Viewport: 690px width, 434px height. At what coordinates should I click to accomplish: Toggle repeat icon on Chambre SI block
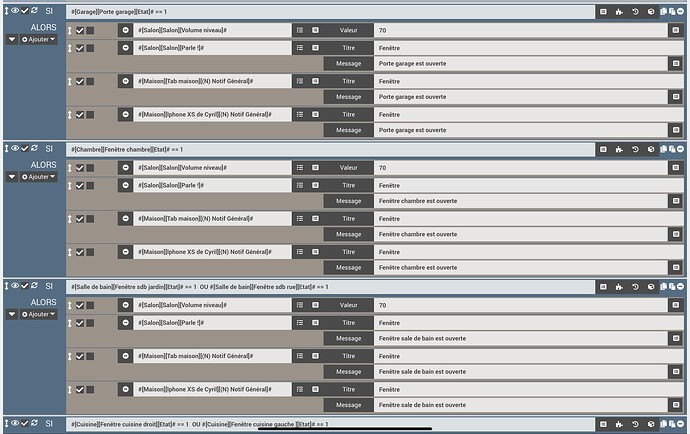pyautogui.click(x=34, y=148)
